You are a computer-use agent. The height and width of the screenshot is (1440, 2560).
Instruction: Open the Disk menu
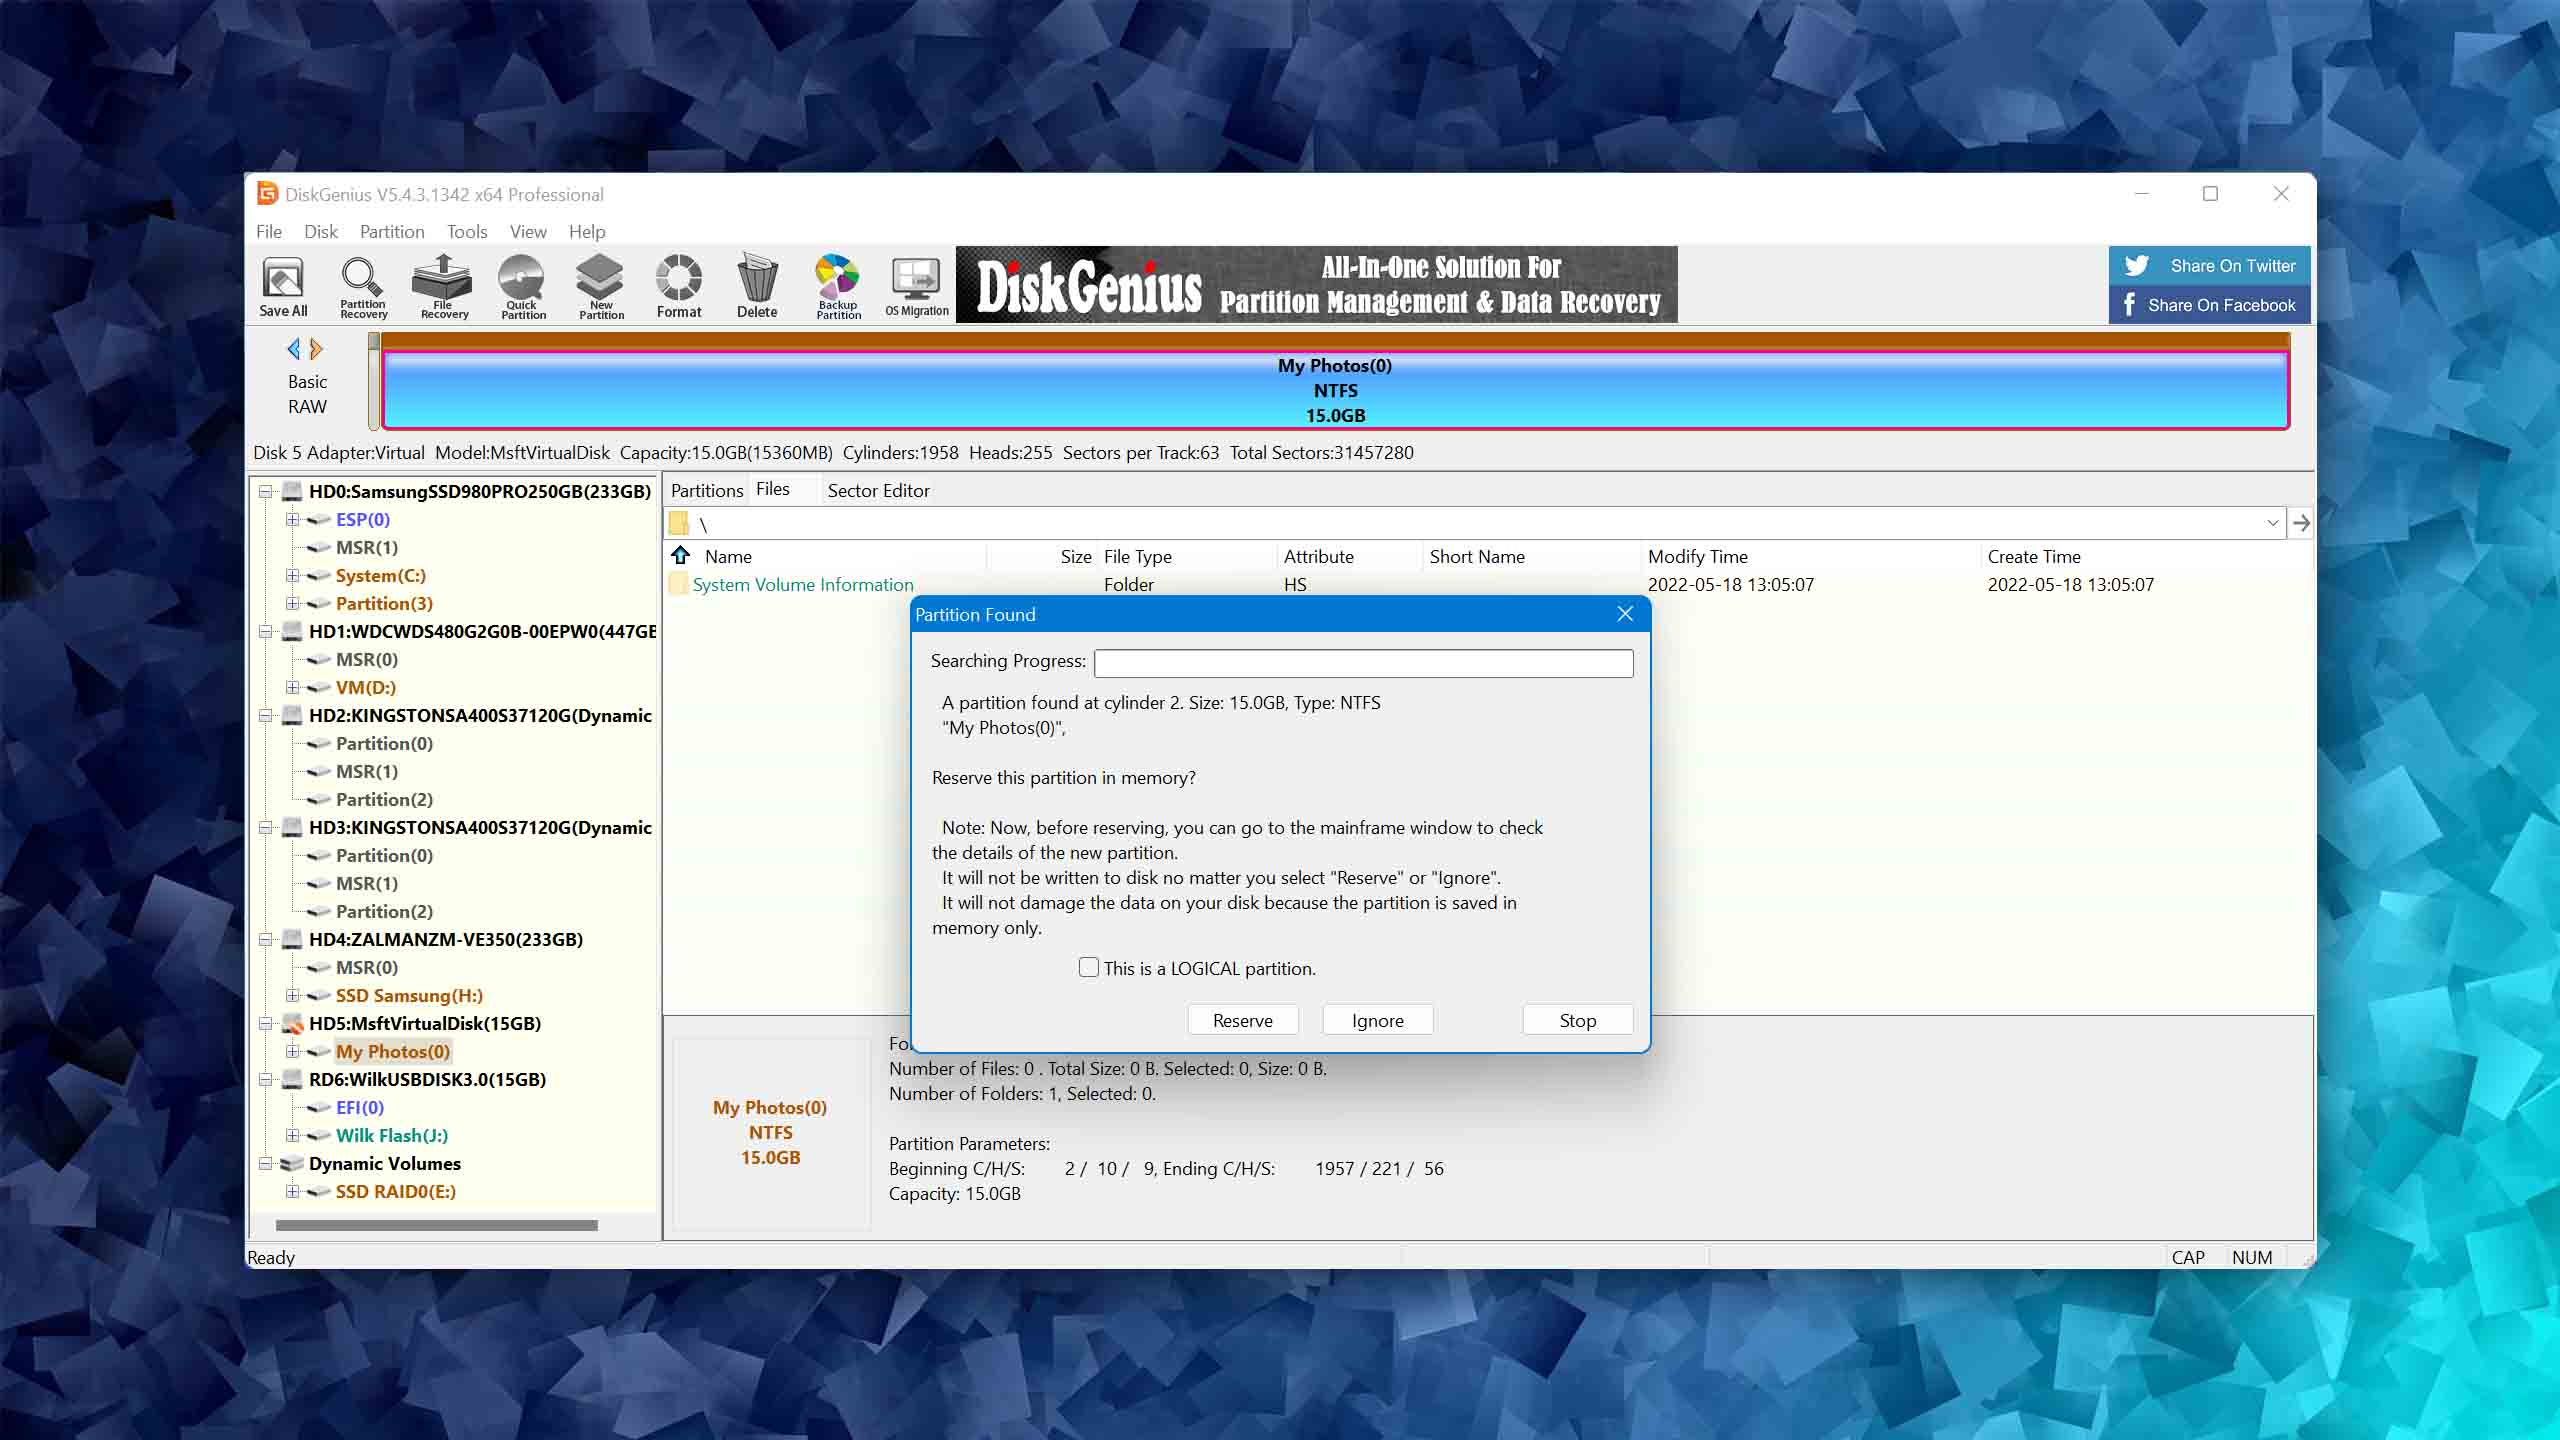321,232
